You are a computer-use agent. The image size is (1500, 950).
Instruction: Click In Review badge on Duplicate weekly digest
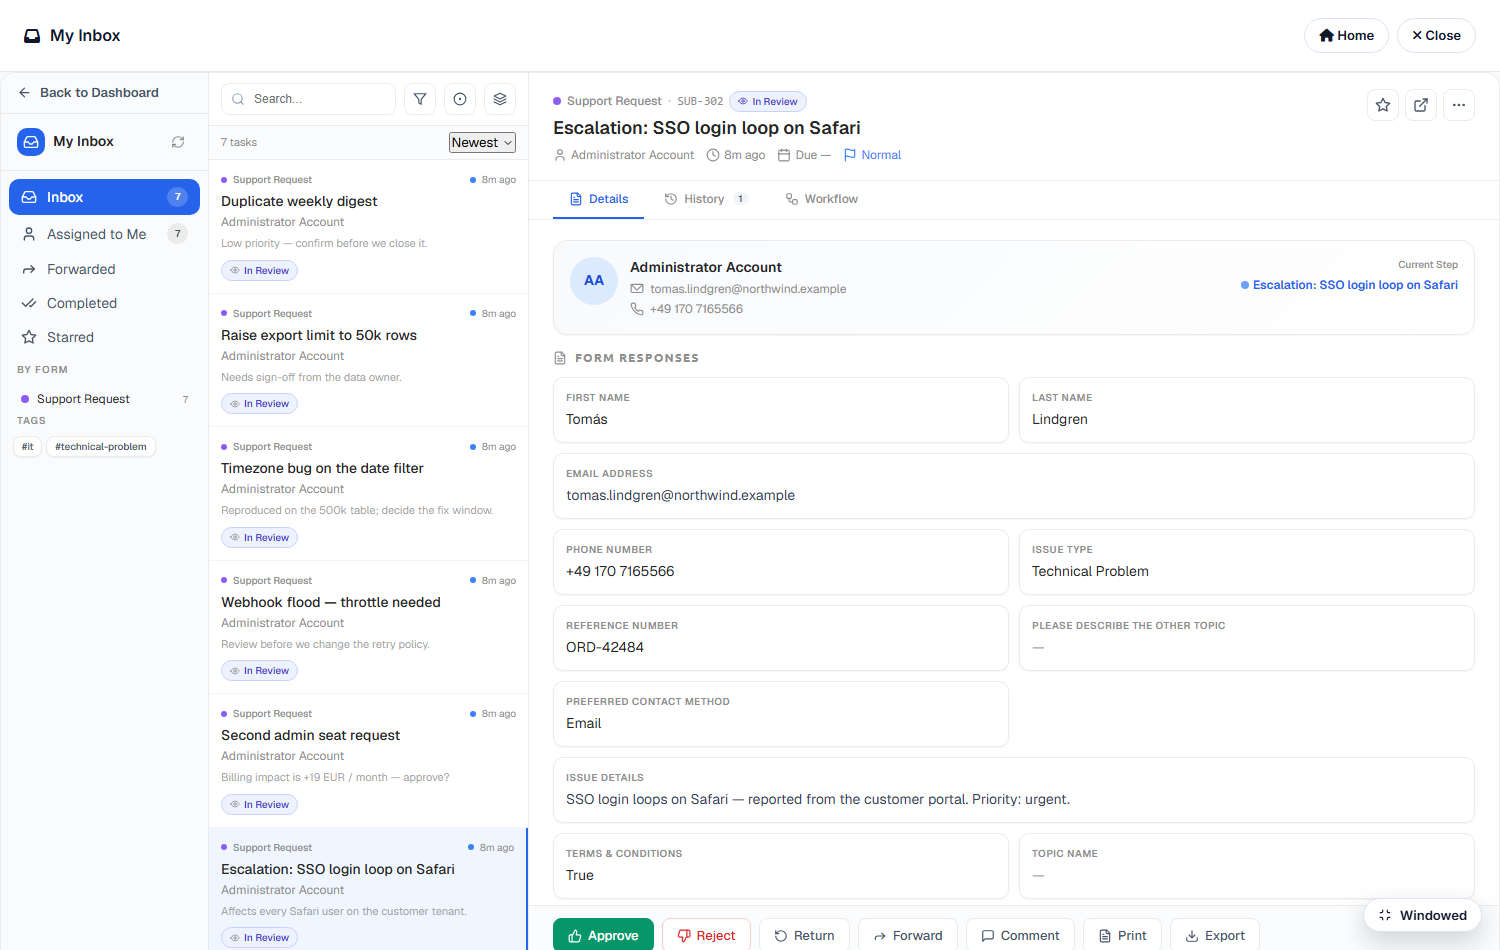[260, 271]
